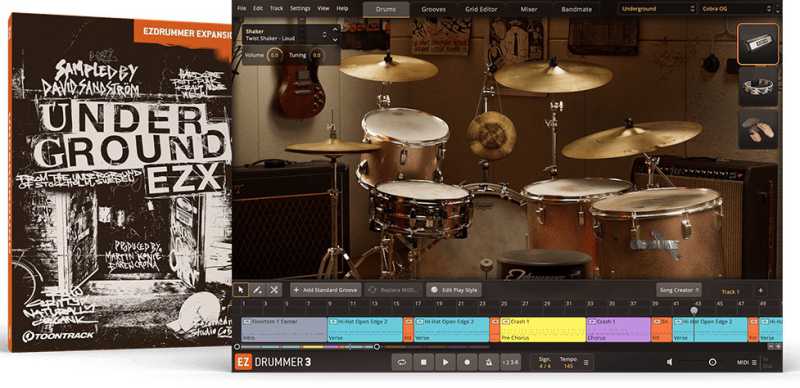Select the hand claps percussion thumbnail
The image size is (800, 388).
(758, 129)
